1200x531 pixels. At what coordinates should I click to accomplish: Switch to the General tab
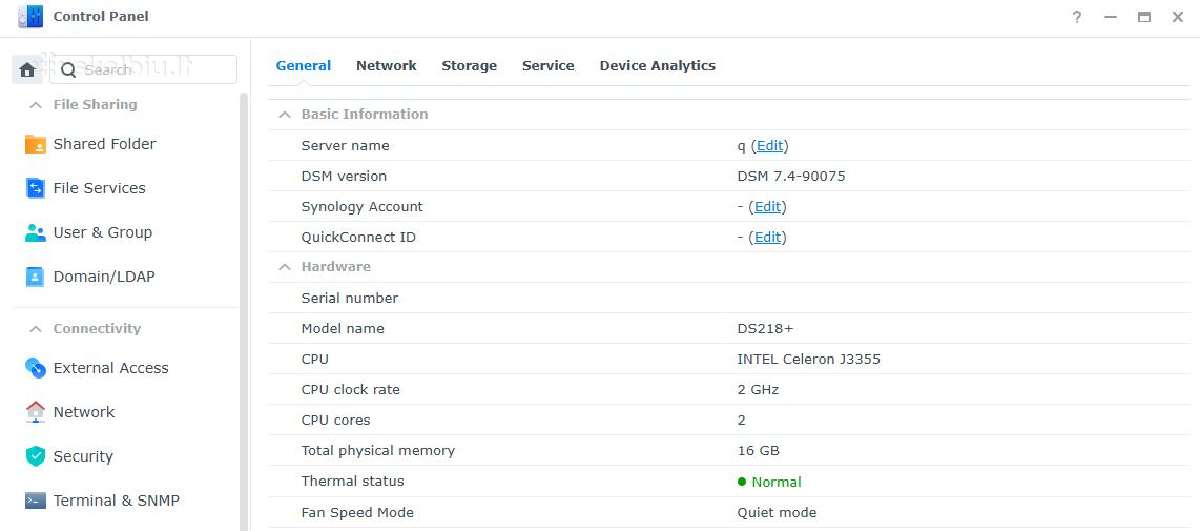click(x=303, y=65)
